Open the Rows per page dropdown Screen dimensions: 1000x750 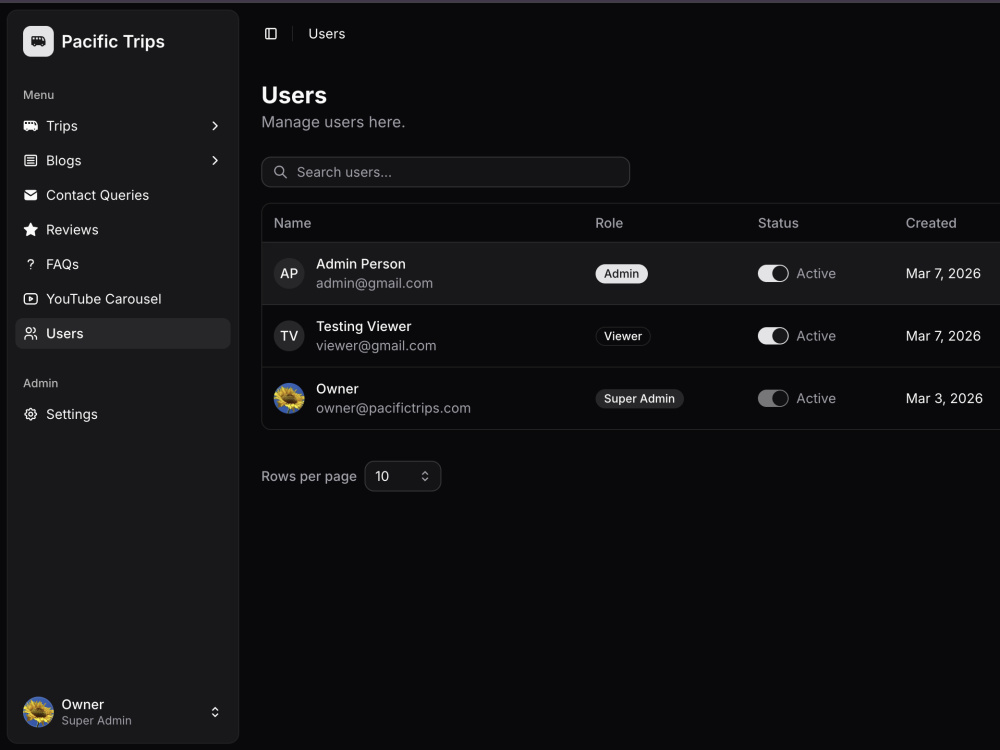tap(402, 476)
